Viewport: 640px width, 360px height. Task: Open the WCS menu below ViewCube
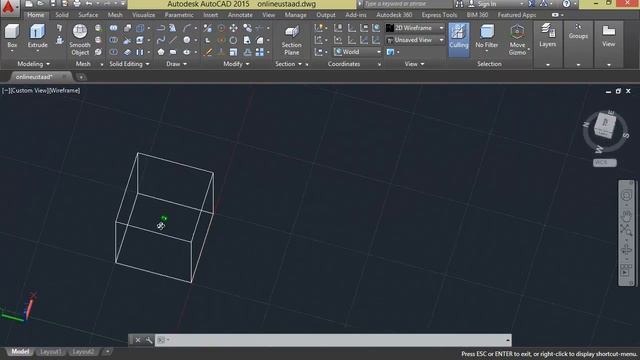pos(604,162)
